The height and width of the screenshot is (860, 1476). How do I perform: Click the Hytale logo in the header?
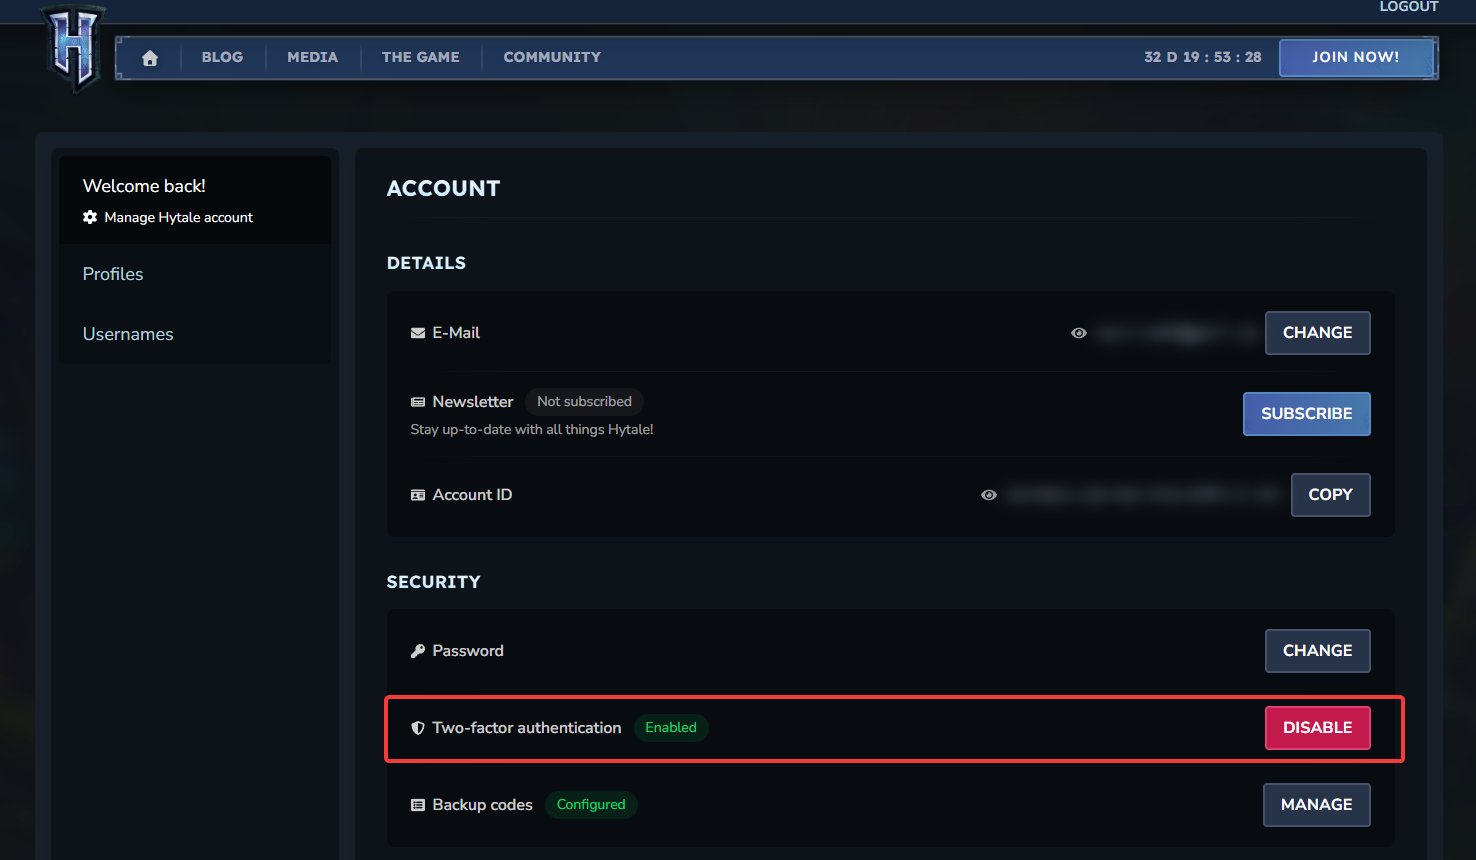click(x=73, y=47)
